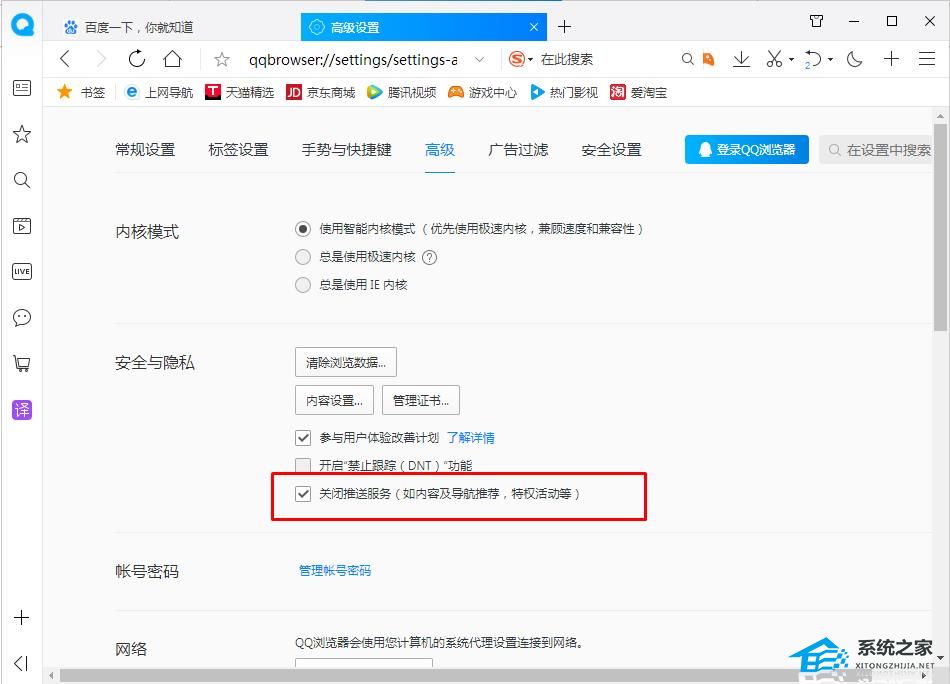Select always use speed kernel radio
The height and width of the screenshot is (684, 950).
click(x=303, y=257)
